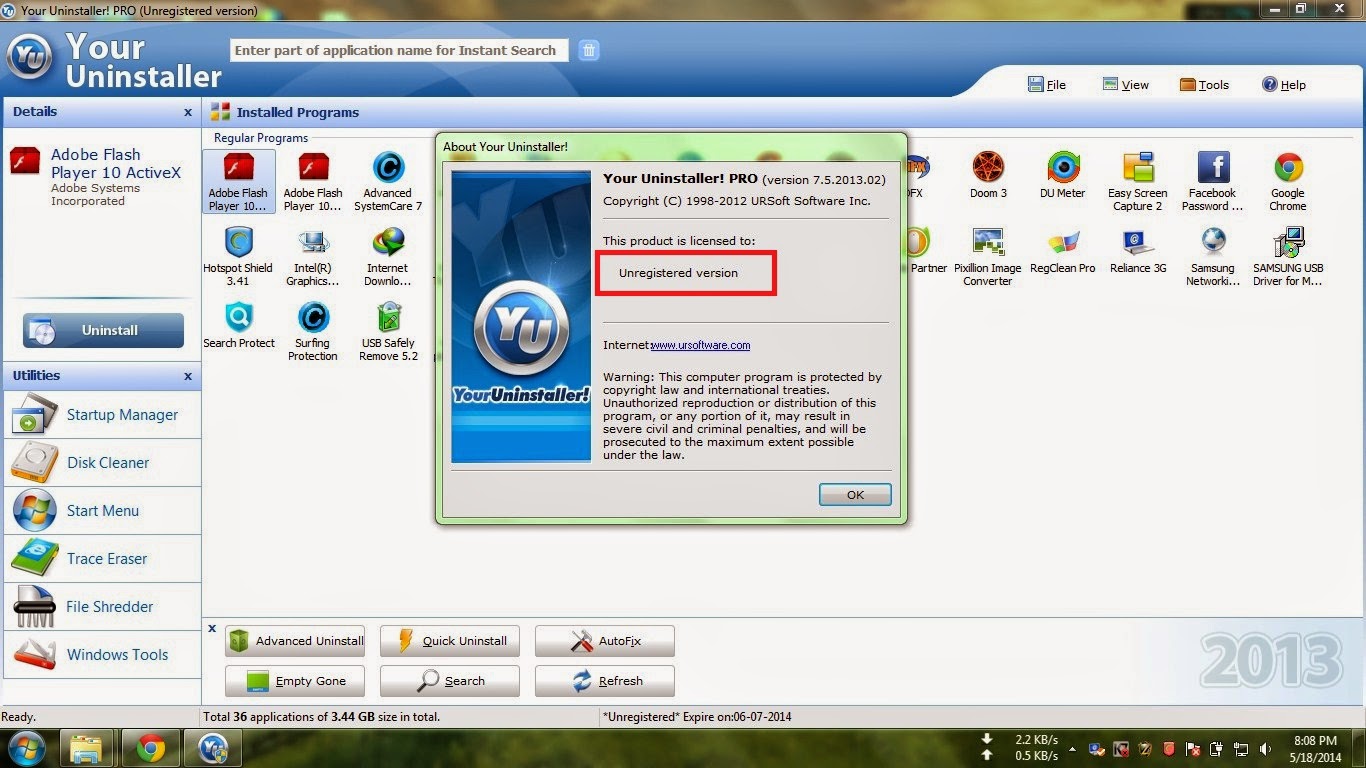The image size is (1366, 768).
Task: Select Advanced SystemCare 7 in the program list
Action: 388,182
